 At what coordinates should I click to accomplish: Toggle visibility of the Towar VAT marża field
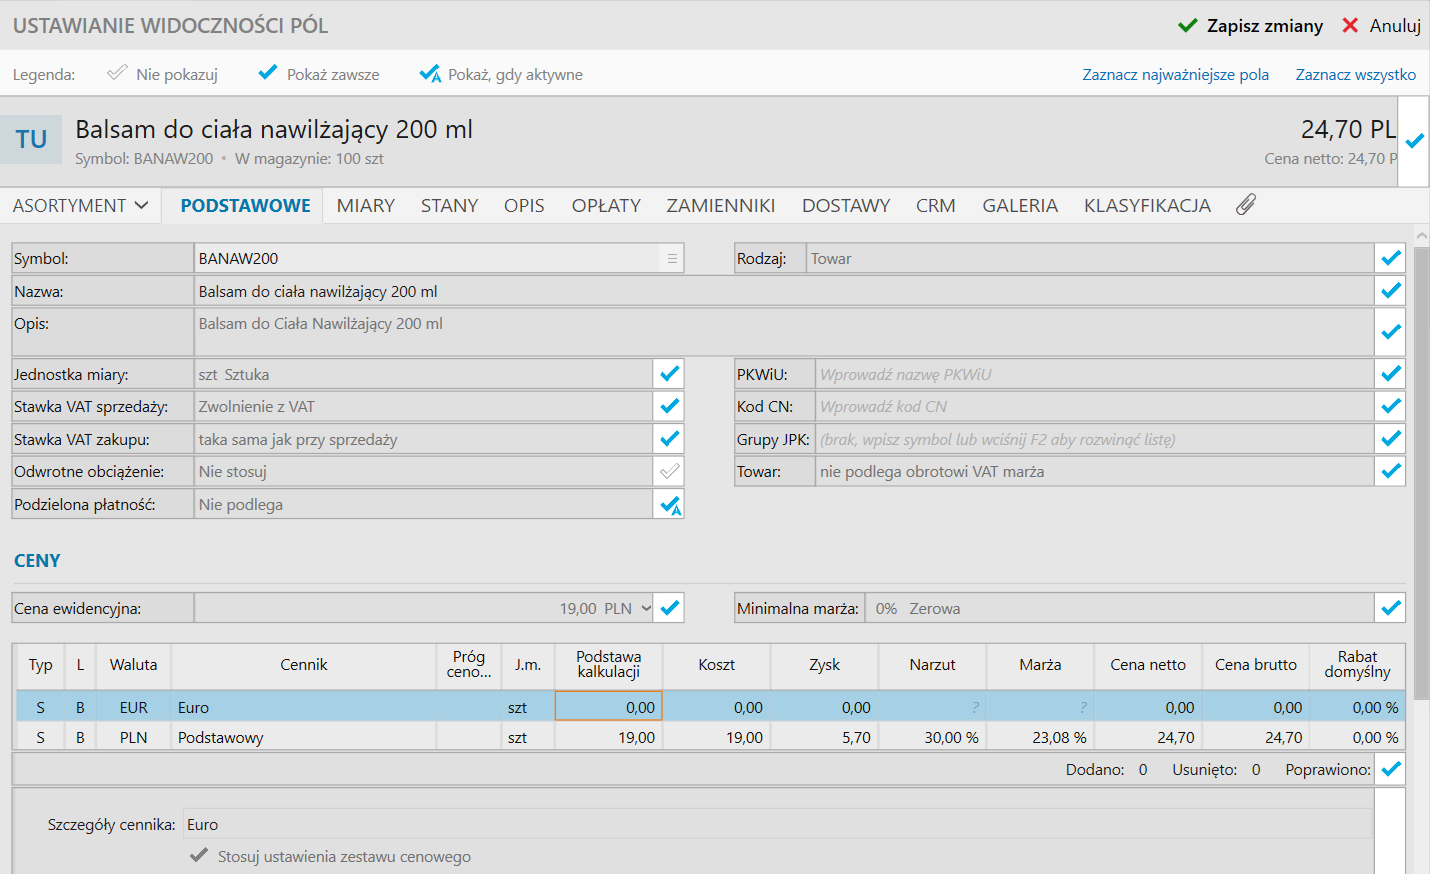point(1390,471)
